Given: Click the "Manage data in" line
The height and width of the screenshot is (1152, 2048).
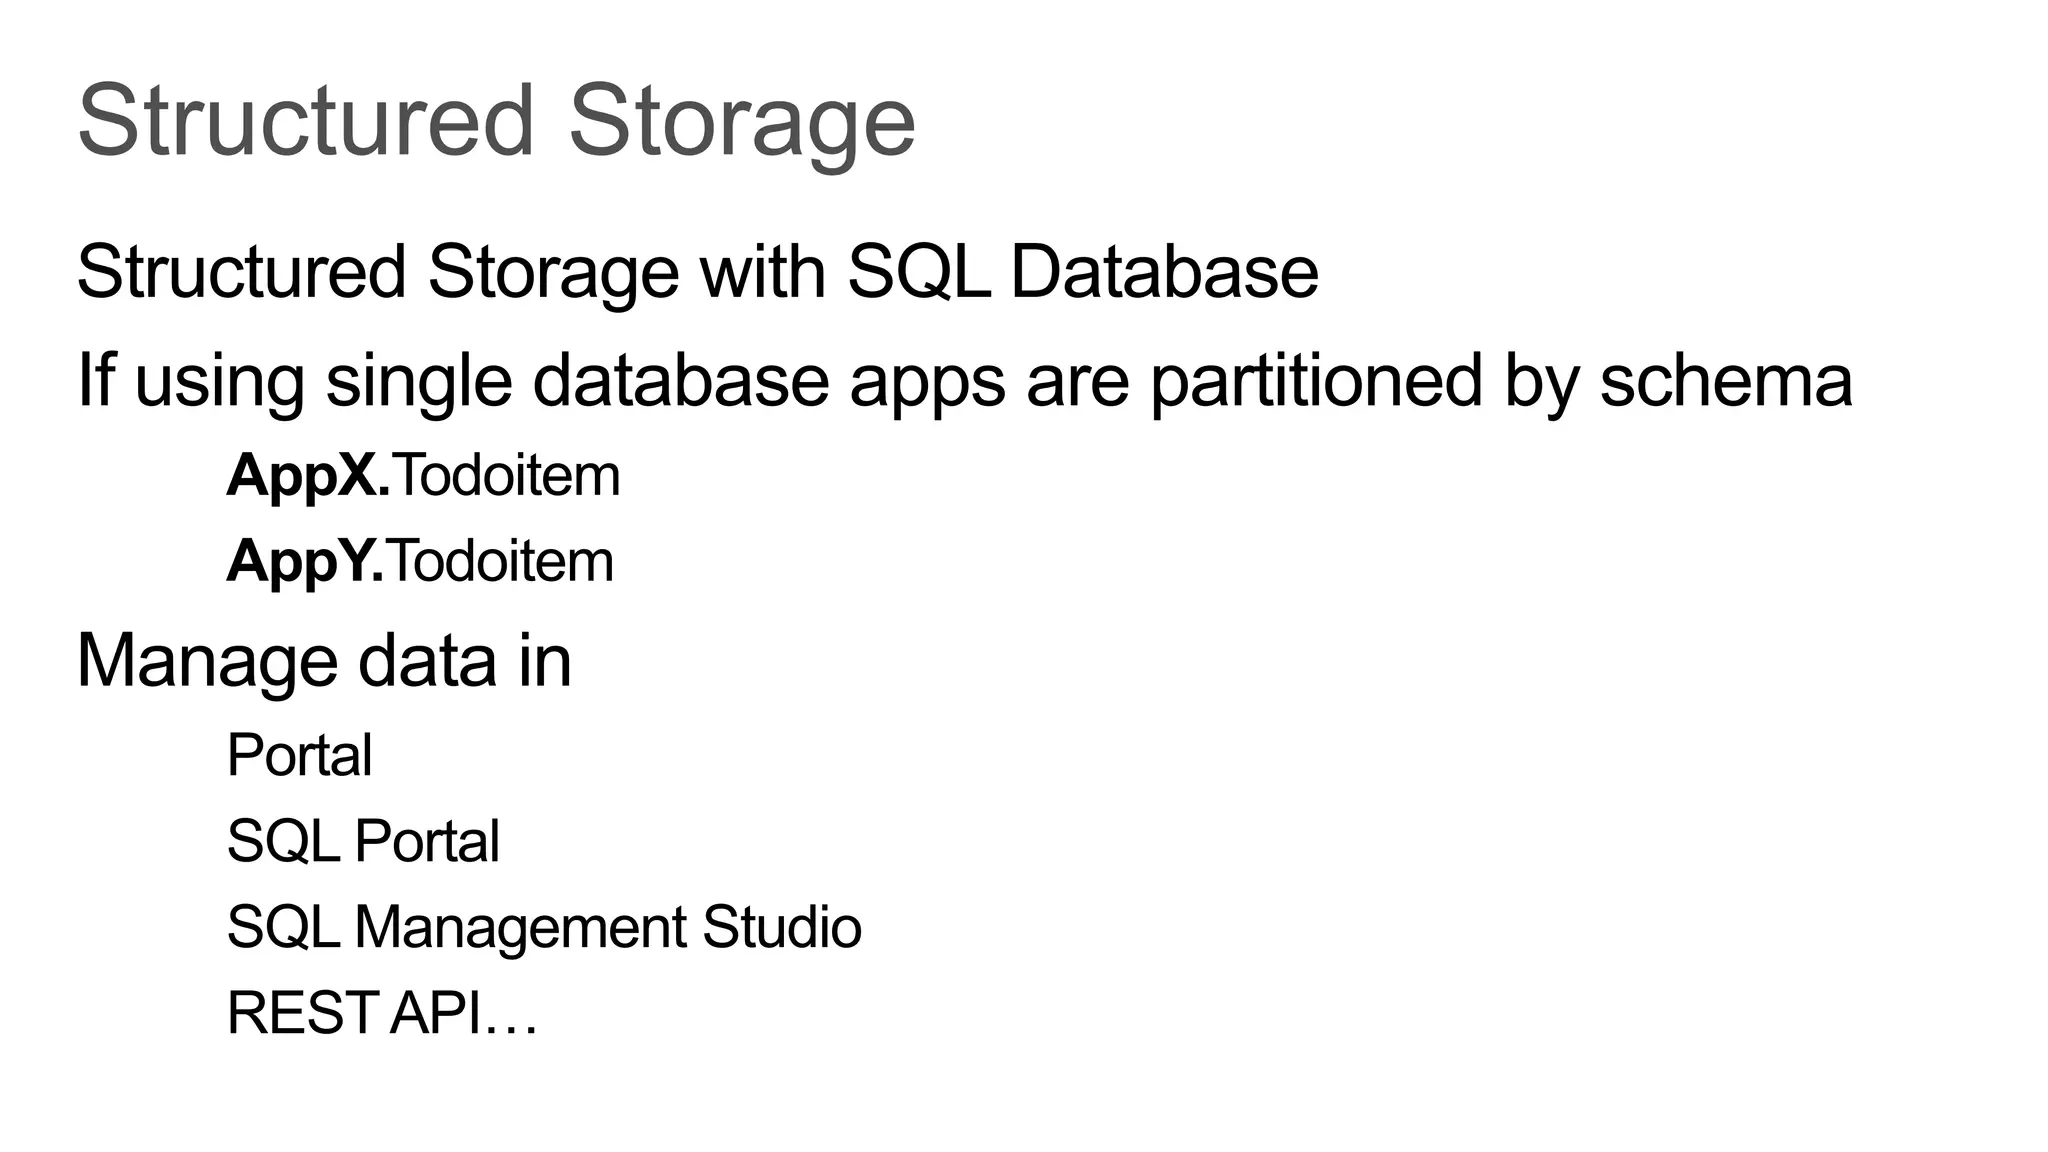Looking at the screenshot, I should 324,661.
